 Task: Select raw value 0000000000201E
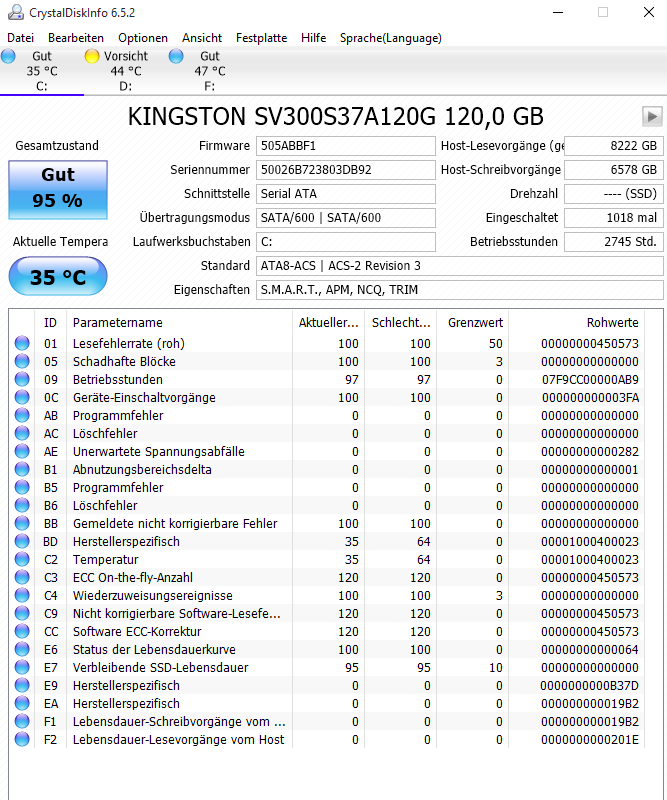pyautogui.click(x=590, y=740)
